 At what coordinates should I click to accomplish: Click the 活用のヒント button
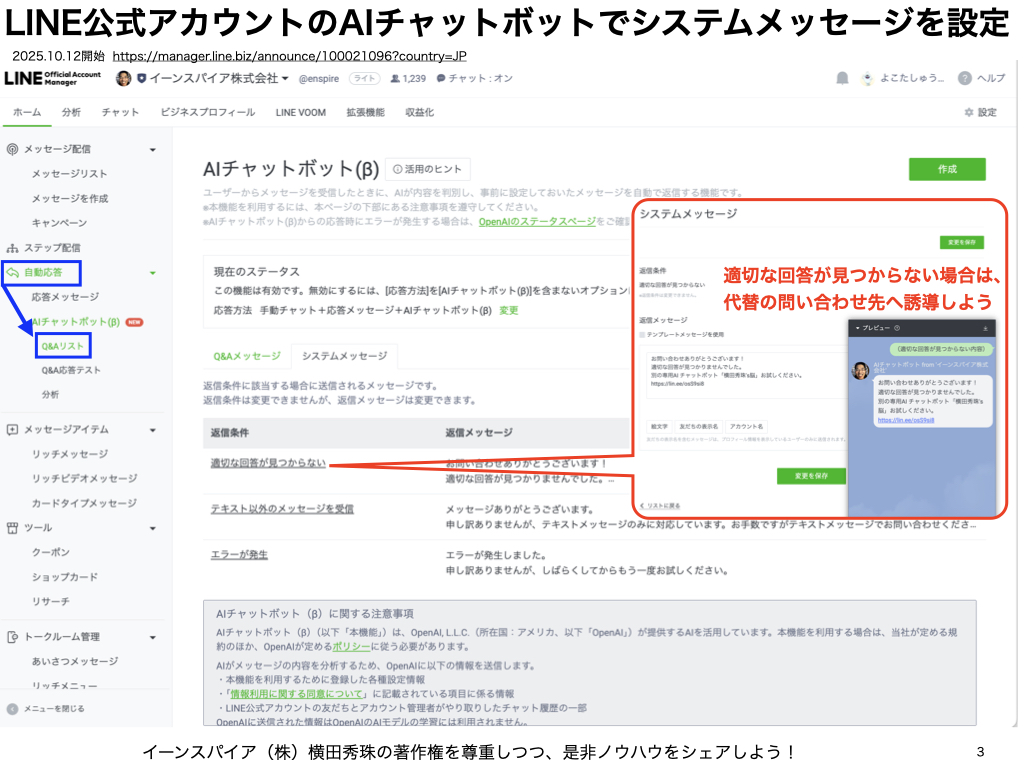click(427, 169)
